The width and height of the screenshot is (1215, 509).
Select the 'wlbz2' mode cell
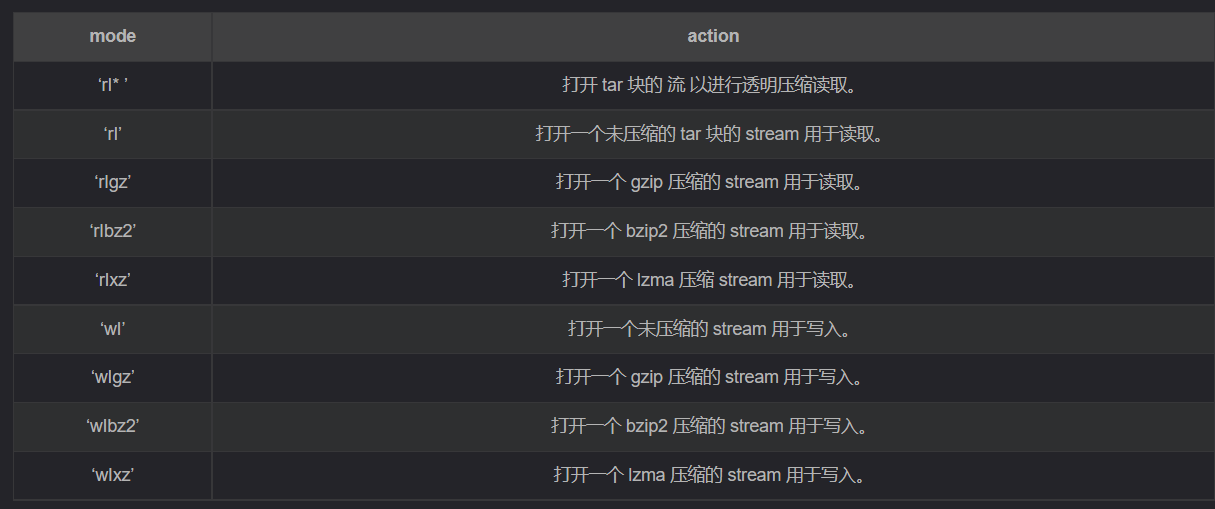[113, 426]
